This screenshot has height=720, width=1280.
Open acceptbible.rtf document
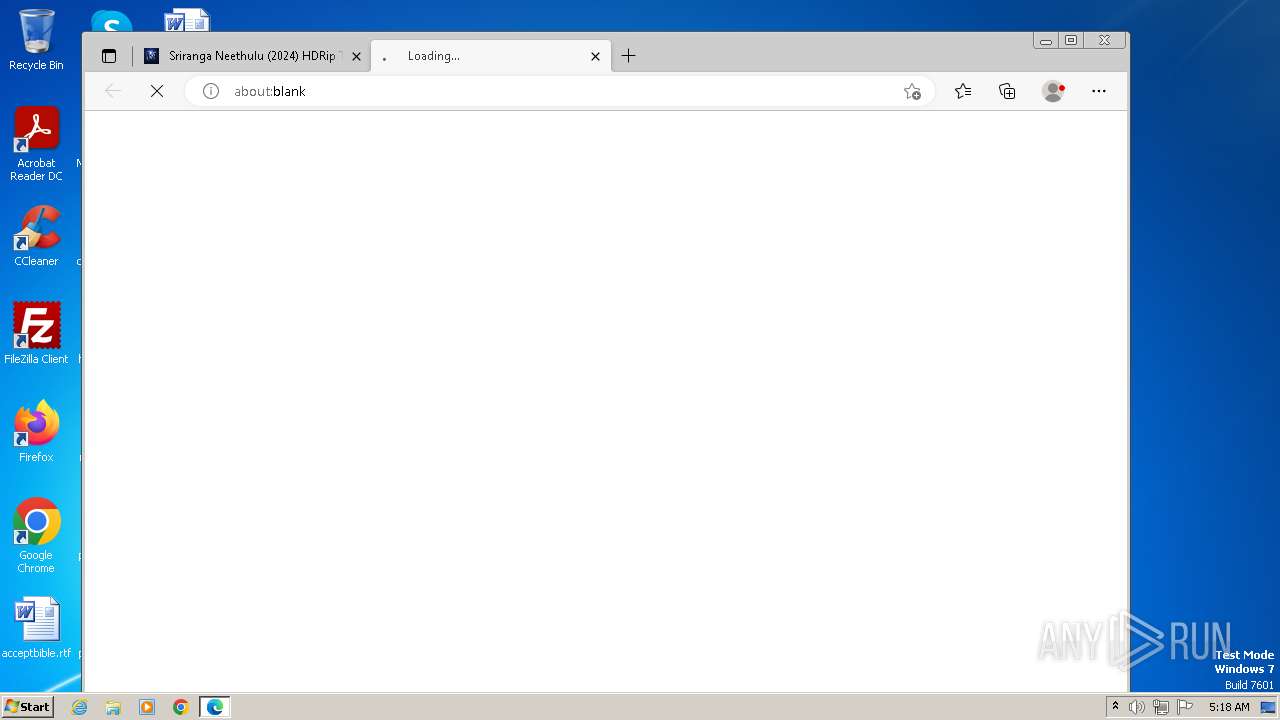tap(36, 628)
